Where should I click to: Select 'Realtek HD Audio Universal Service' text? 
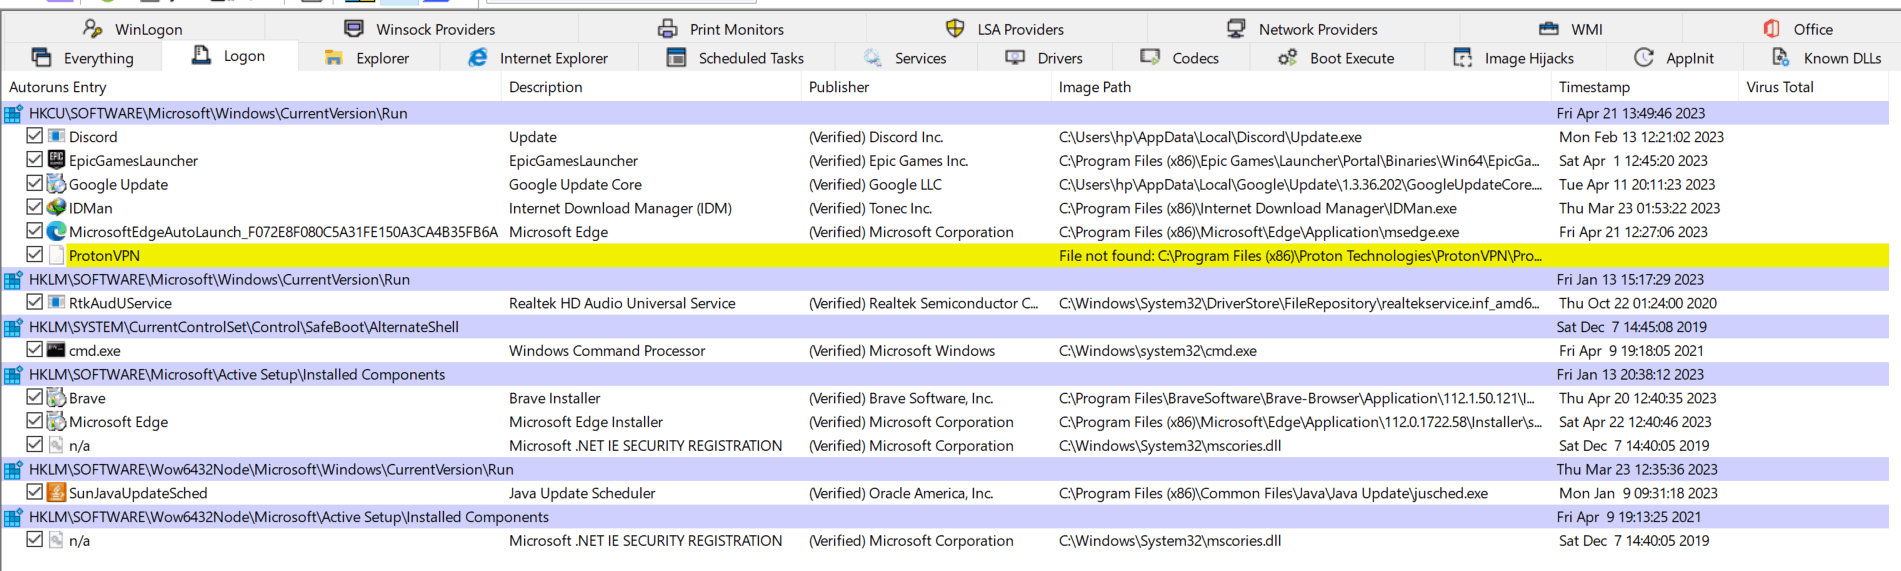point(622,303)
